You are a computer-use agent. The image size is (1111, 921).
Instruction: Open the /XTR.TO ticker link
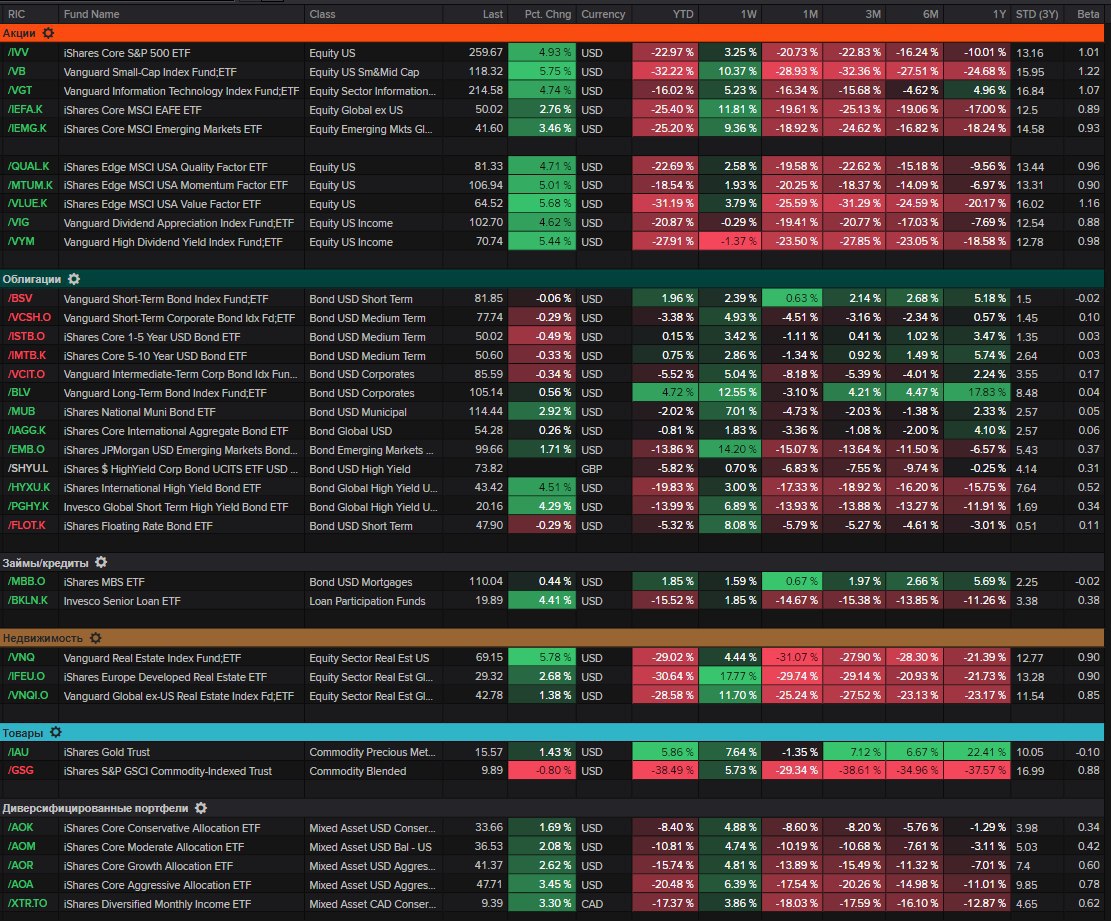tap(27, 903)
